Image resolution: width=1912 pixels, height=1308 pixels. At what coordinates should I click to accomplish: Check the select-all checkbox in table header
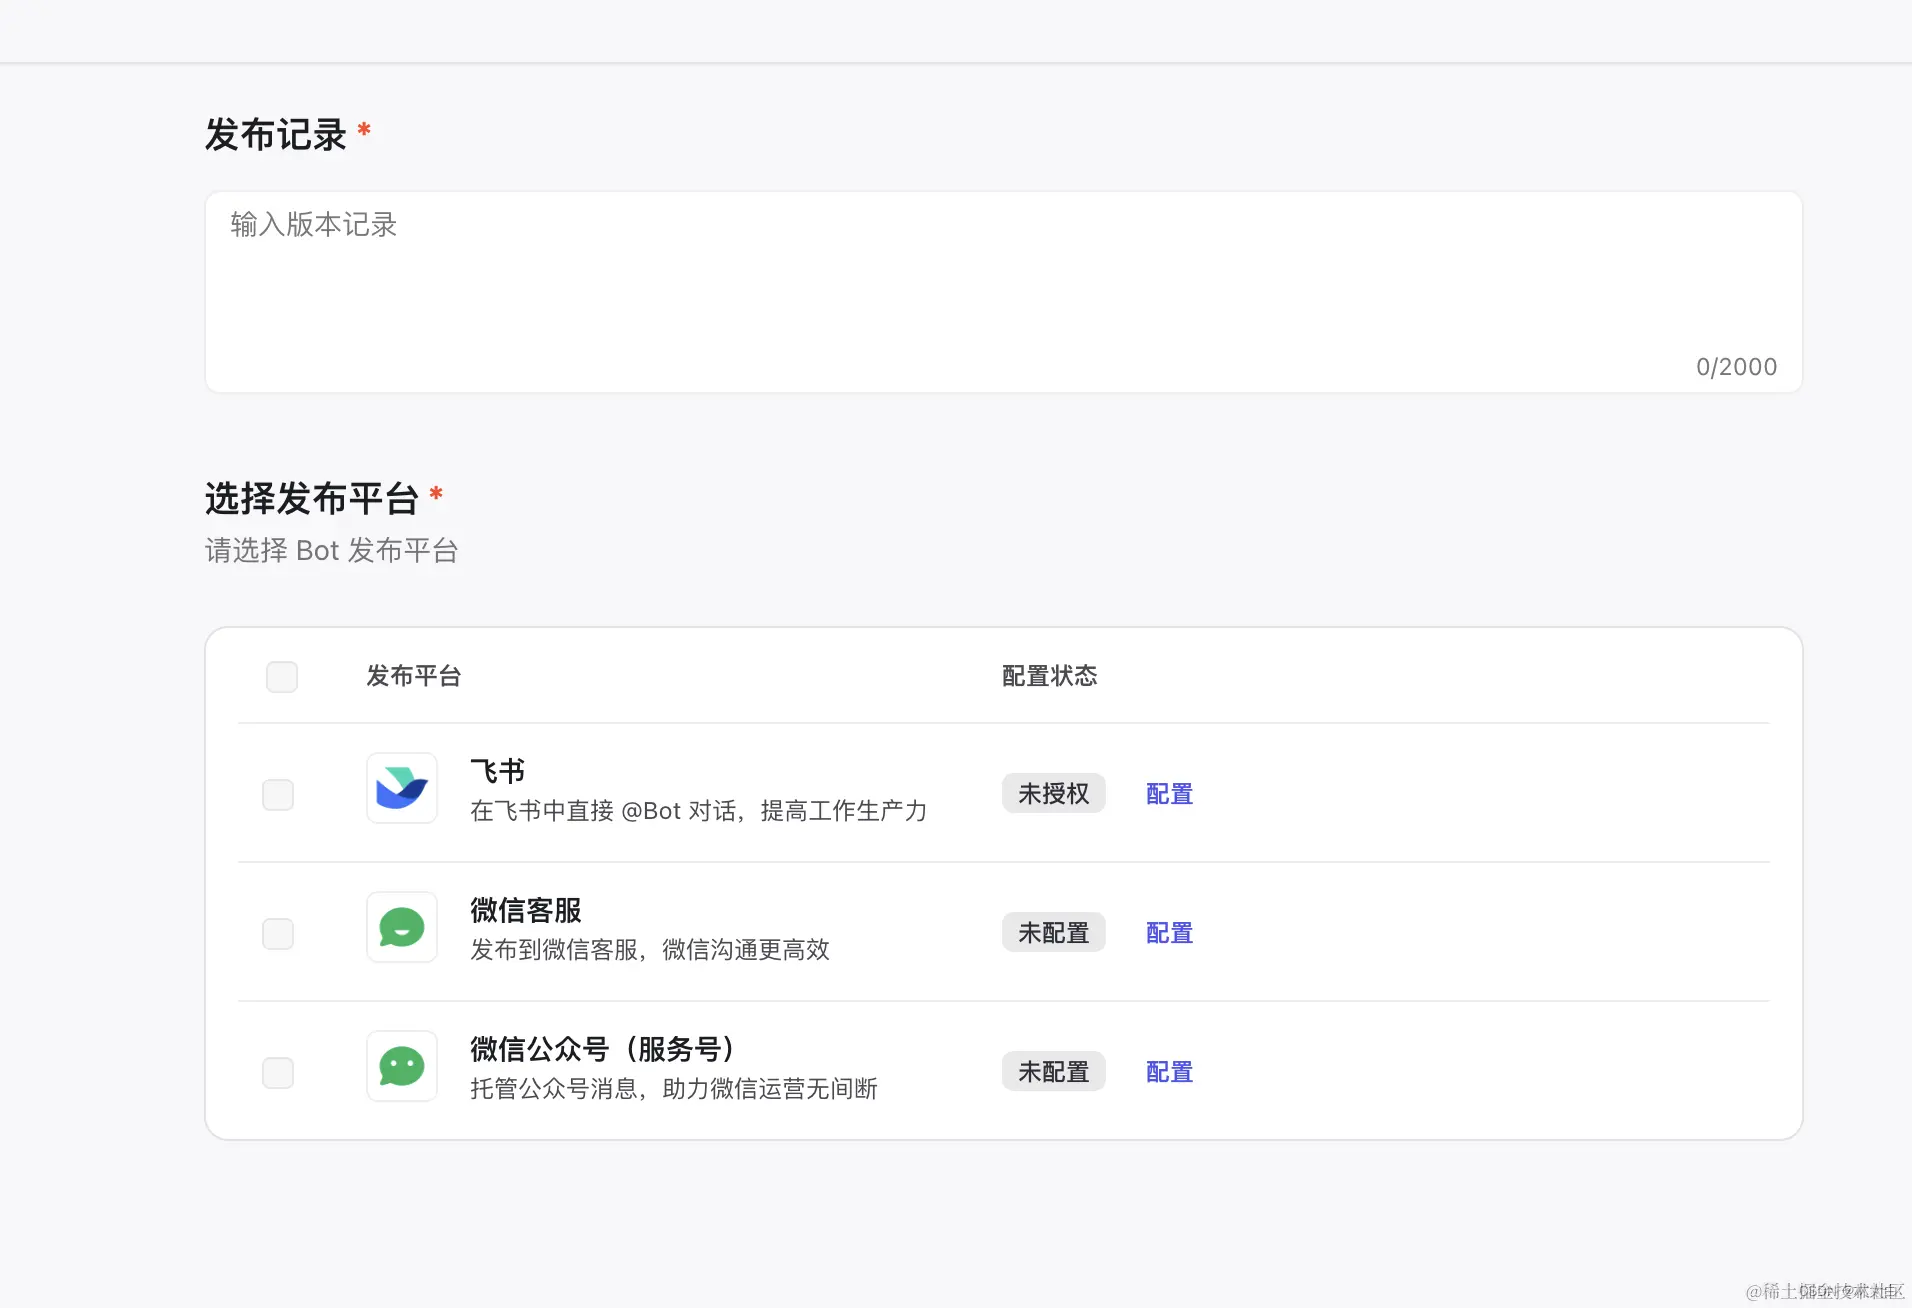[281, 676]
